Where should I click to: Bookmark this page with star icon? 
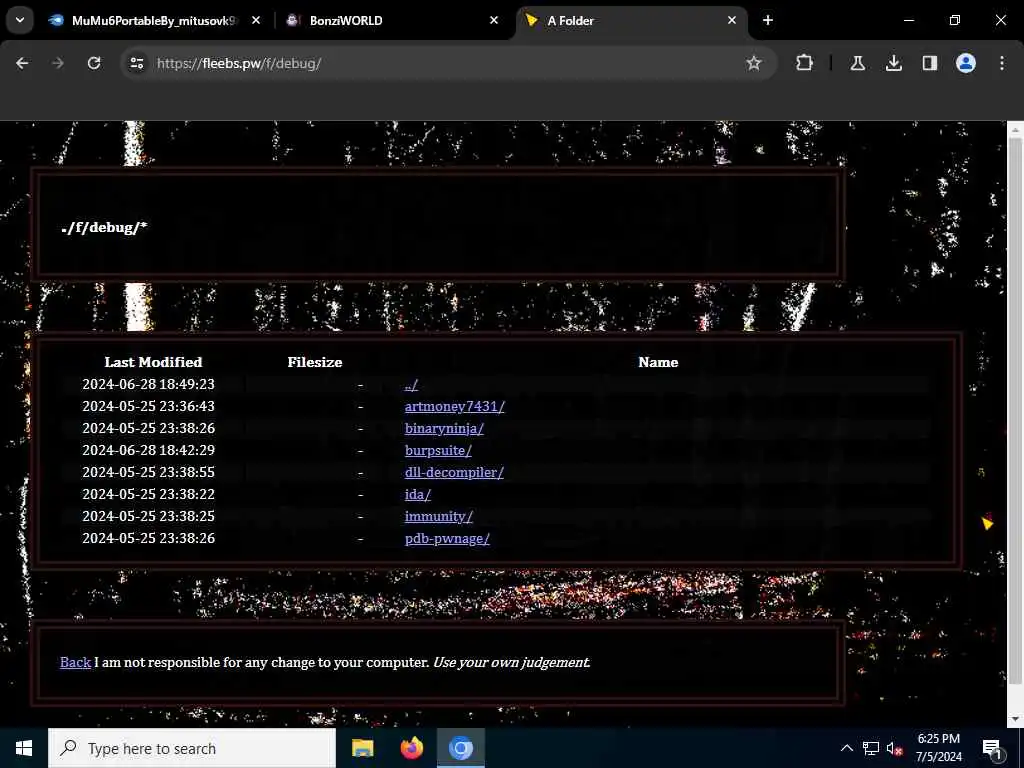pos(754,63)
